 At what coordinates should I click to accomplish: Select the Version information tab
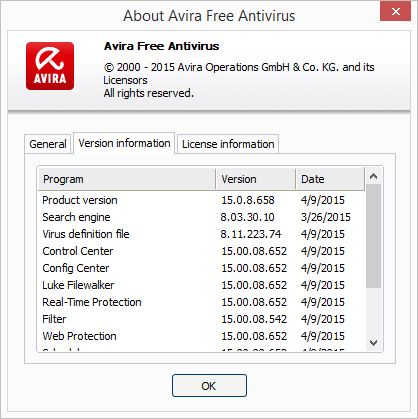tap(124, 143)
